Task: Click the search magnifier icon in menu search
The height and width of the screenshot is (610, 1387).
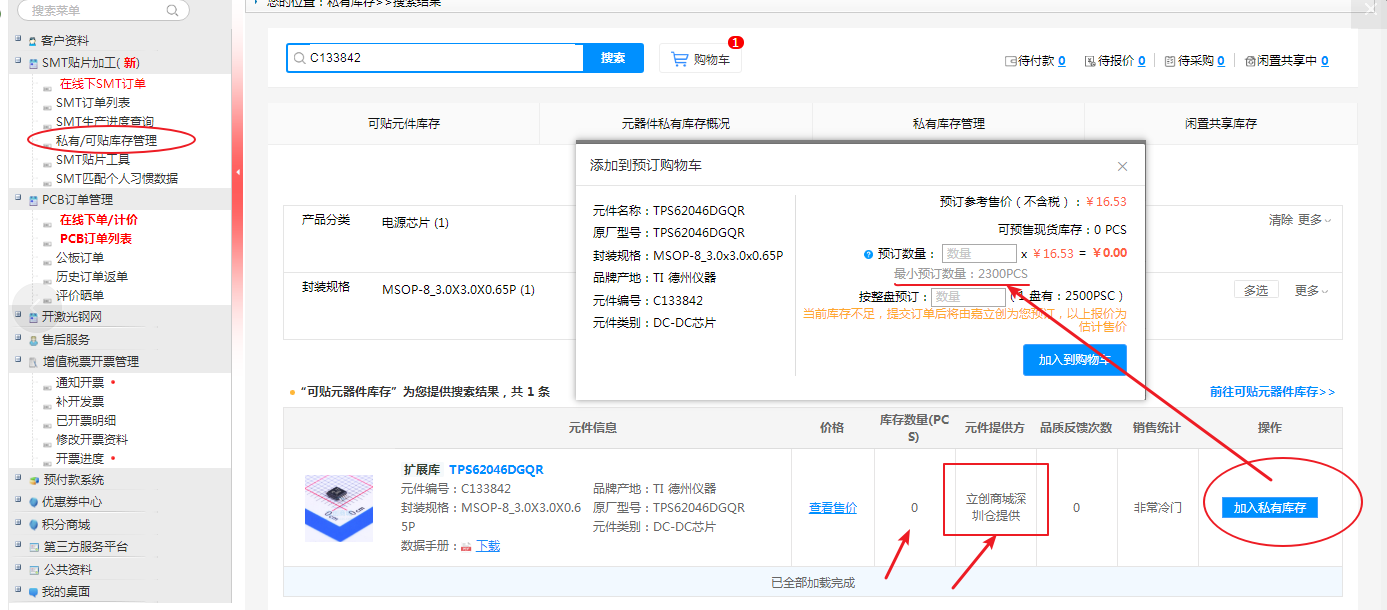Action: pyautogui.click(x=172, y=10)
